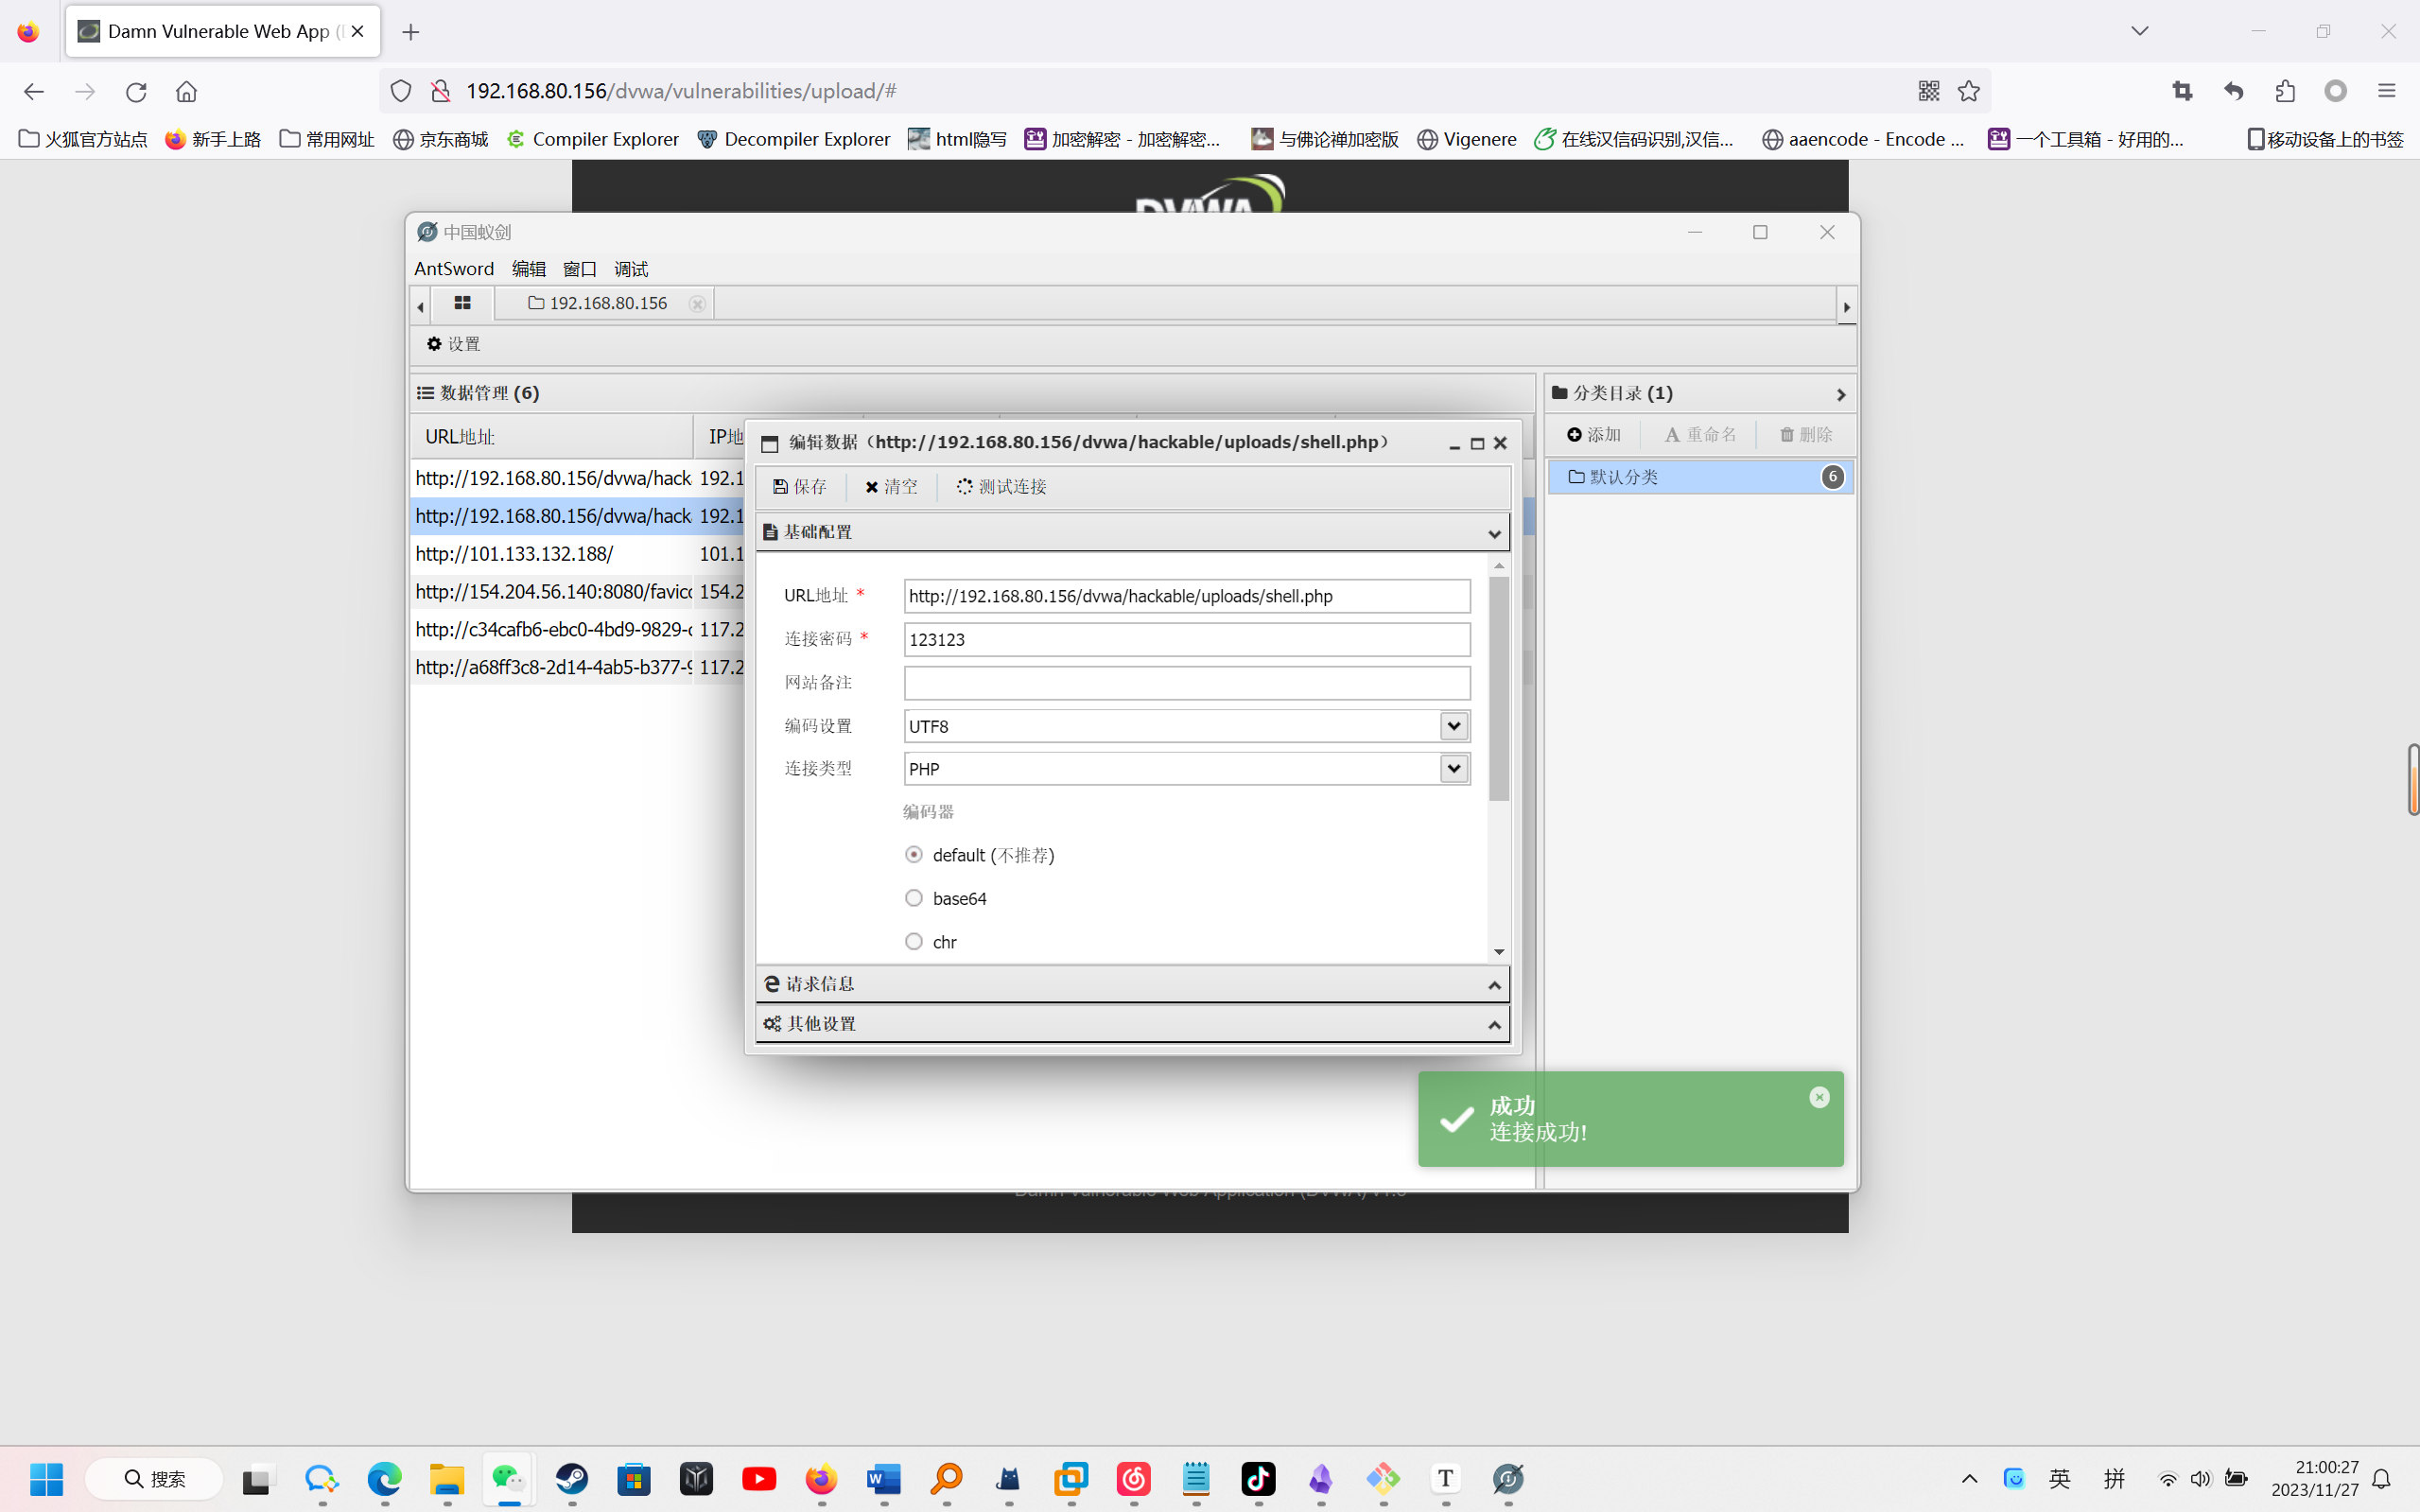
Task: Expand the 其他设置 section
Action: (x=1132, y=1024)
